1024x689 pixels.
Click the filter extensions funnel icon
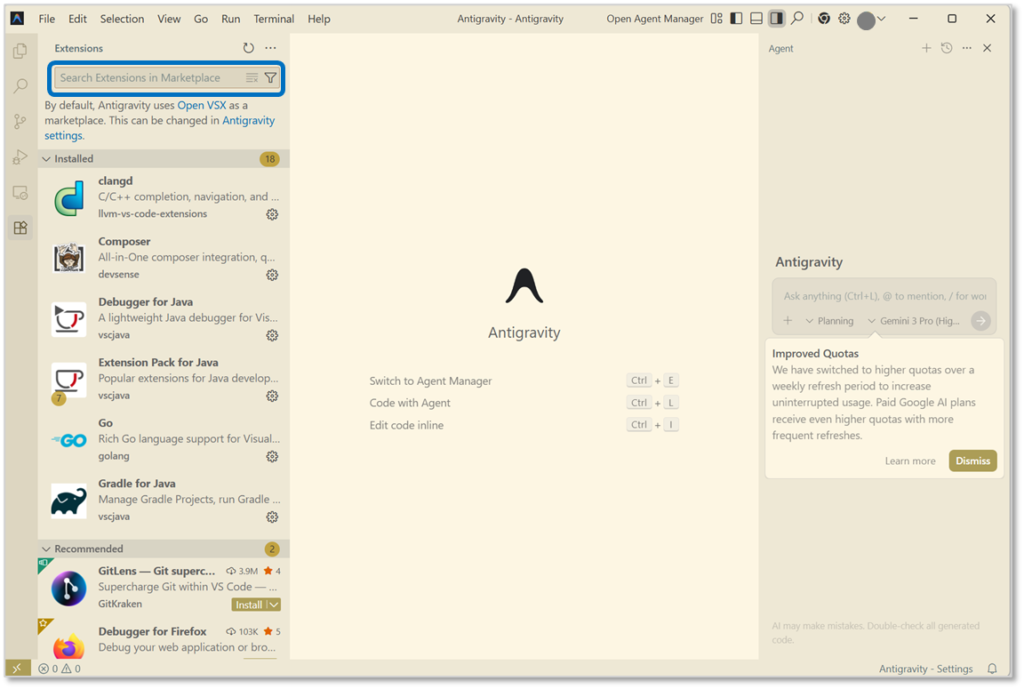coord(270,78)
